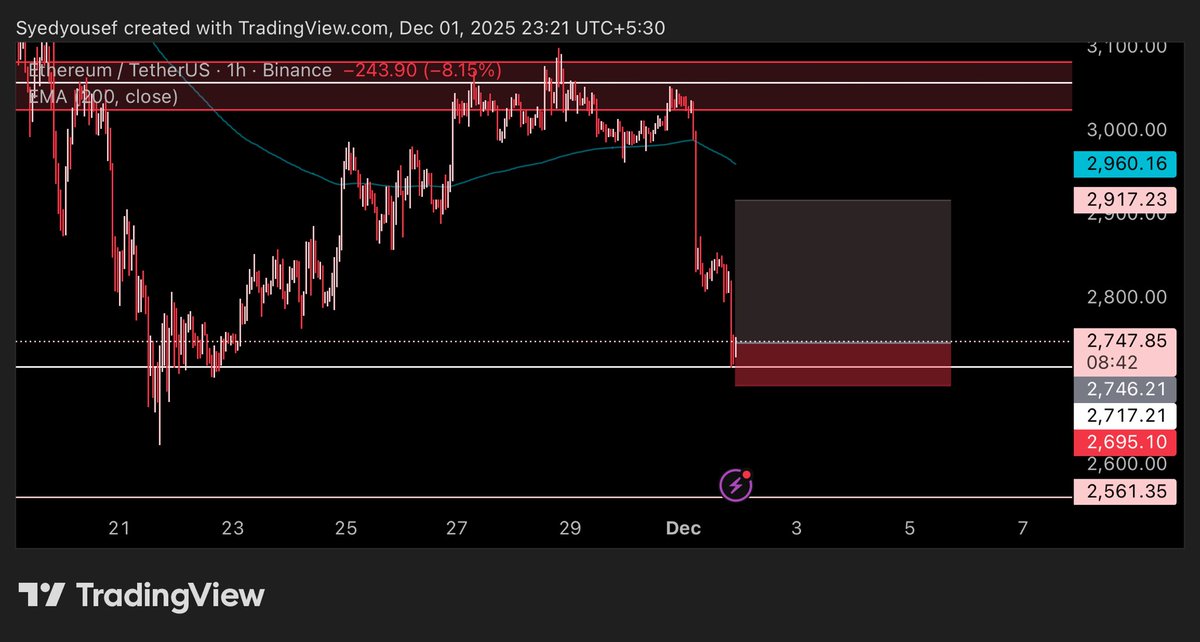Click the 2,800.00 price scale value
Viewport: 1200px width, 642px height.
(x=1125, y=297)
